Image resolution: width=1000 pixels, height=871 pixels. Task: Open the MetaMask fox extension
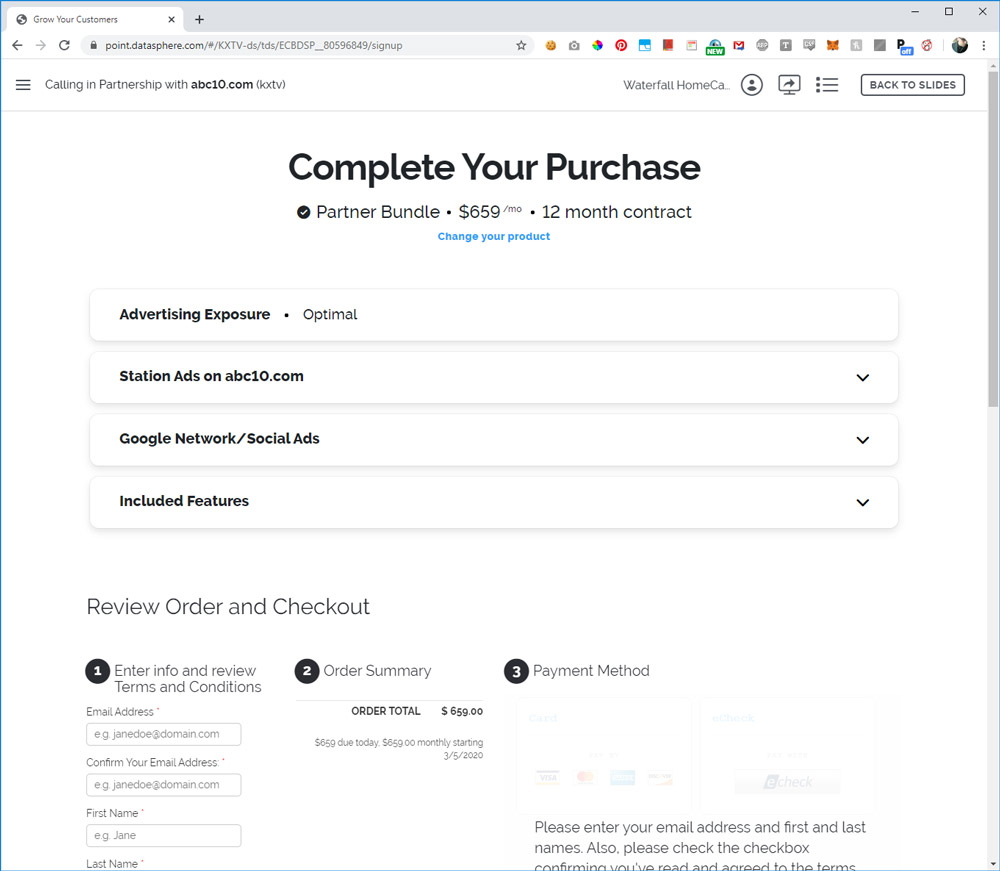coord(832,45)
